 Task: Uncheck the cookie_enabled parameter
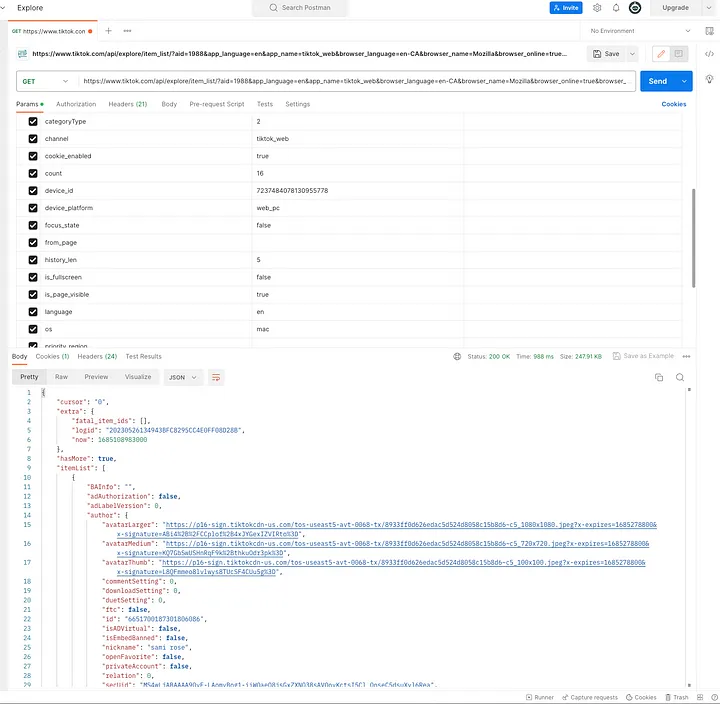33,156
